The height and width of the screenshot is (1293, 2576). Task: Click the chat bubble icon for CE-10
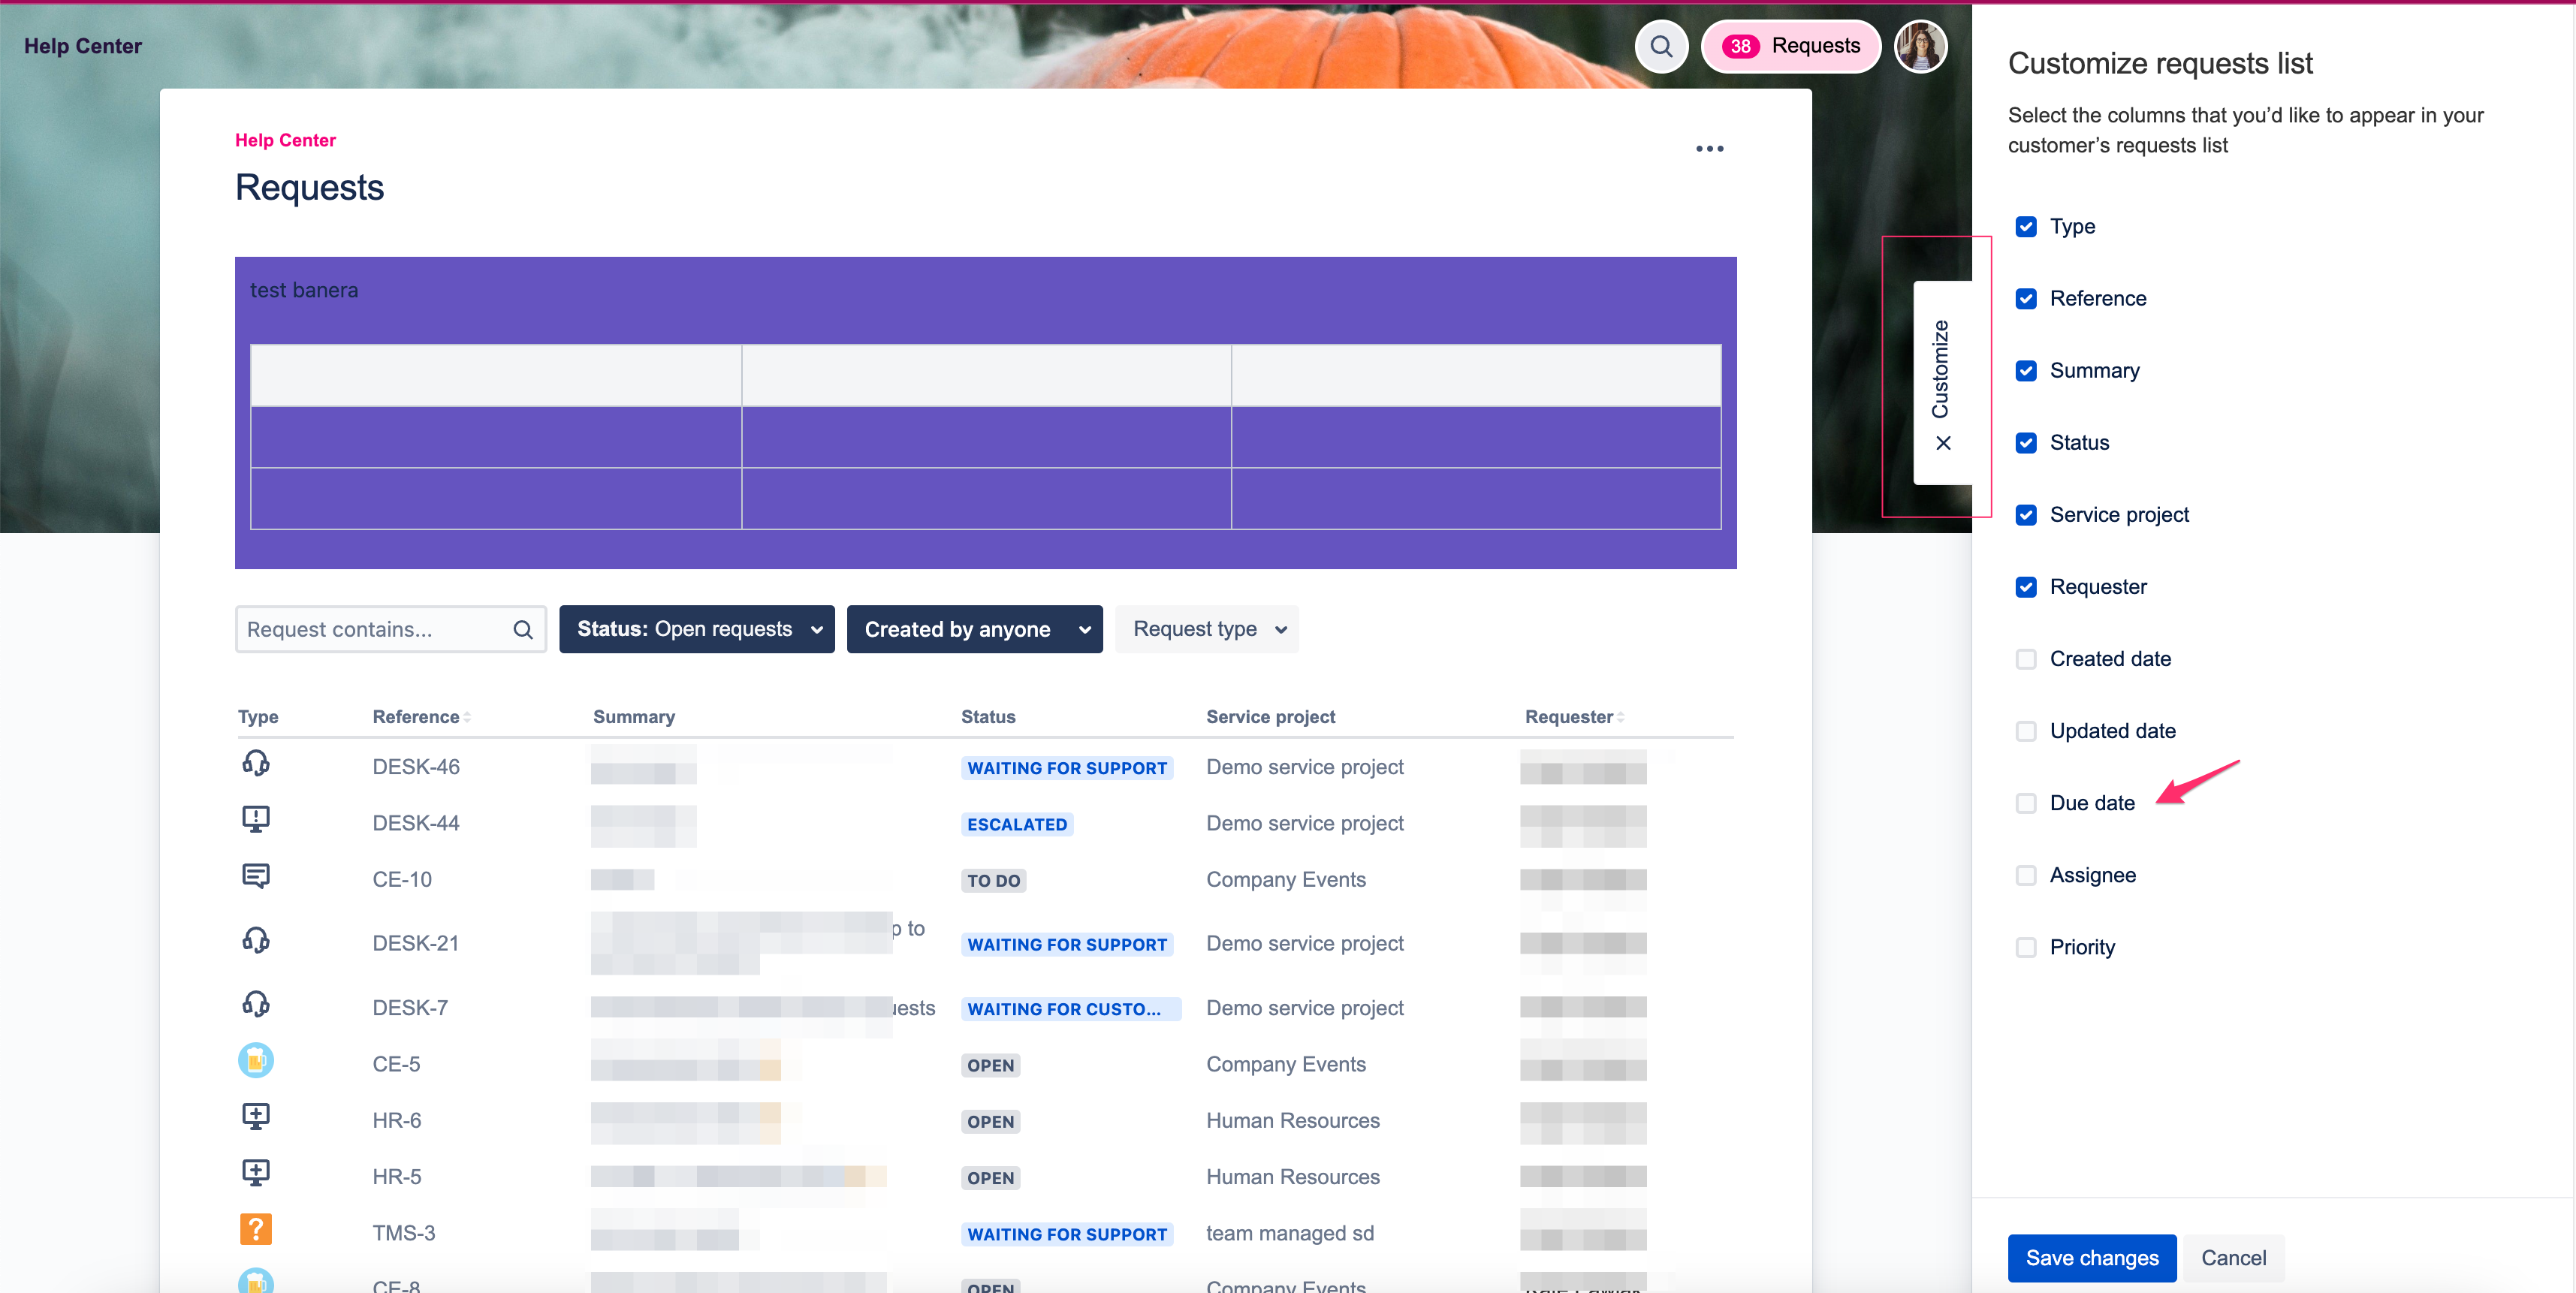256,877
